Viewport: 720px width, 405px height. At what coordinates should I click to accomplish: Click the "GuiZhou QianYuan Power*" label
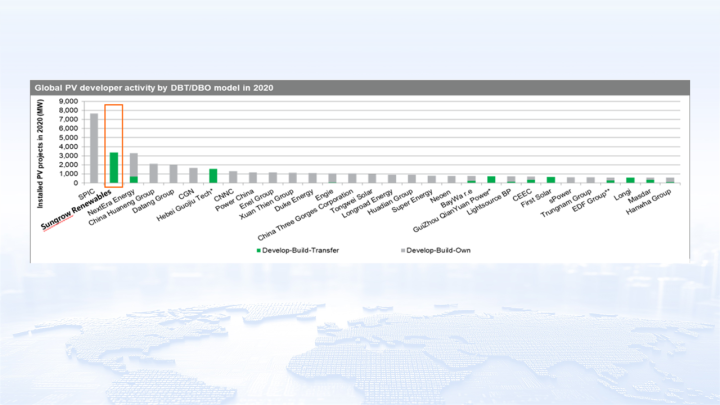tap(452, 210)
